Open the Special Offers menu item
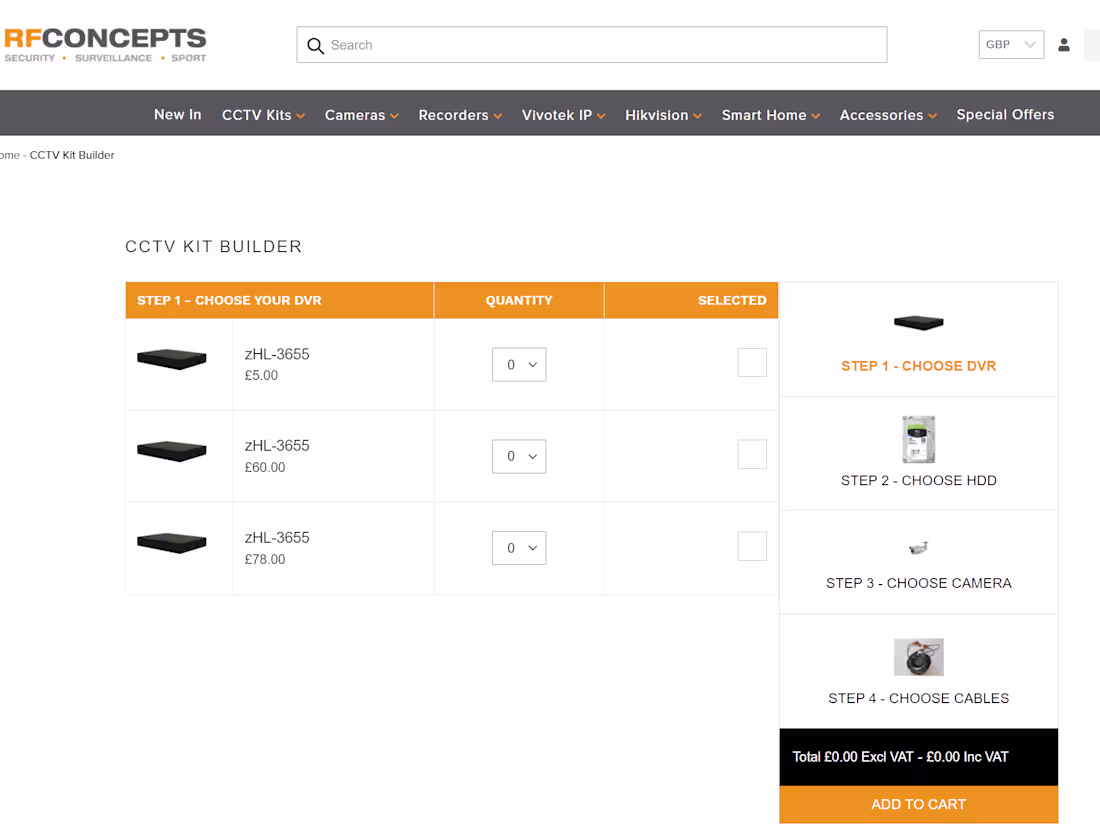Viewport: 1100px width, 825px height. point(1005,114)
